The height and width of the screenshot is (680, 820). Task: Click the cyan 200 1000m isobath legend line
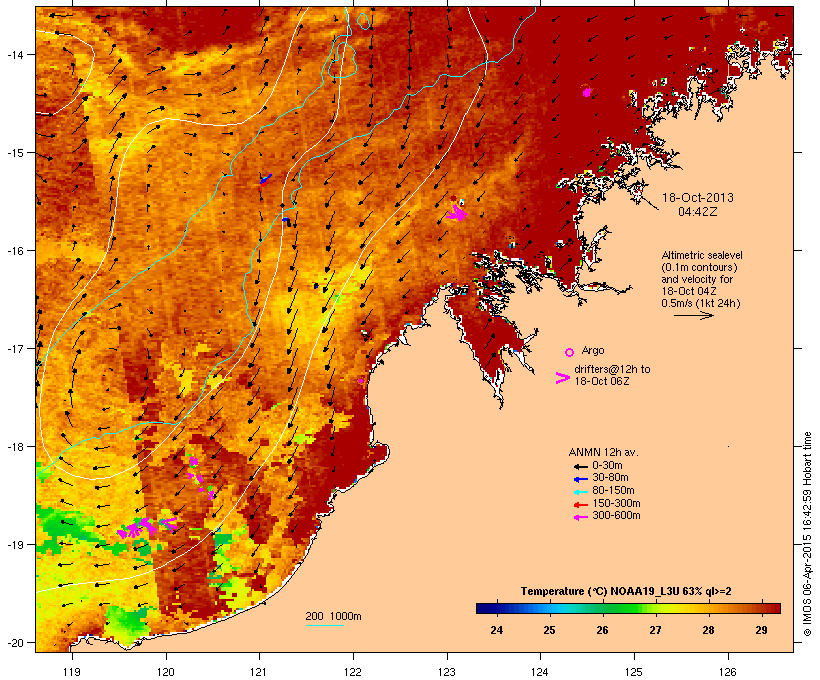click(x=325, y=625)
